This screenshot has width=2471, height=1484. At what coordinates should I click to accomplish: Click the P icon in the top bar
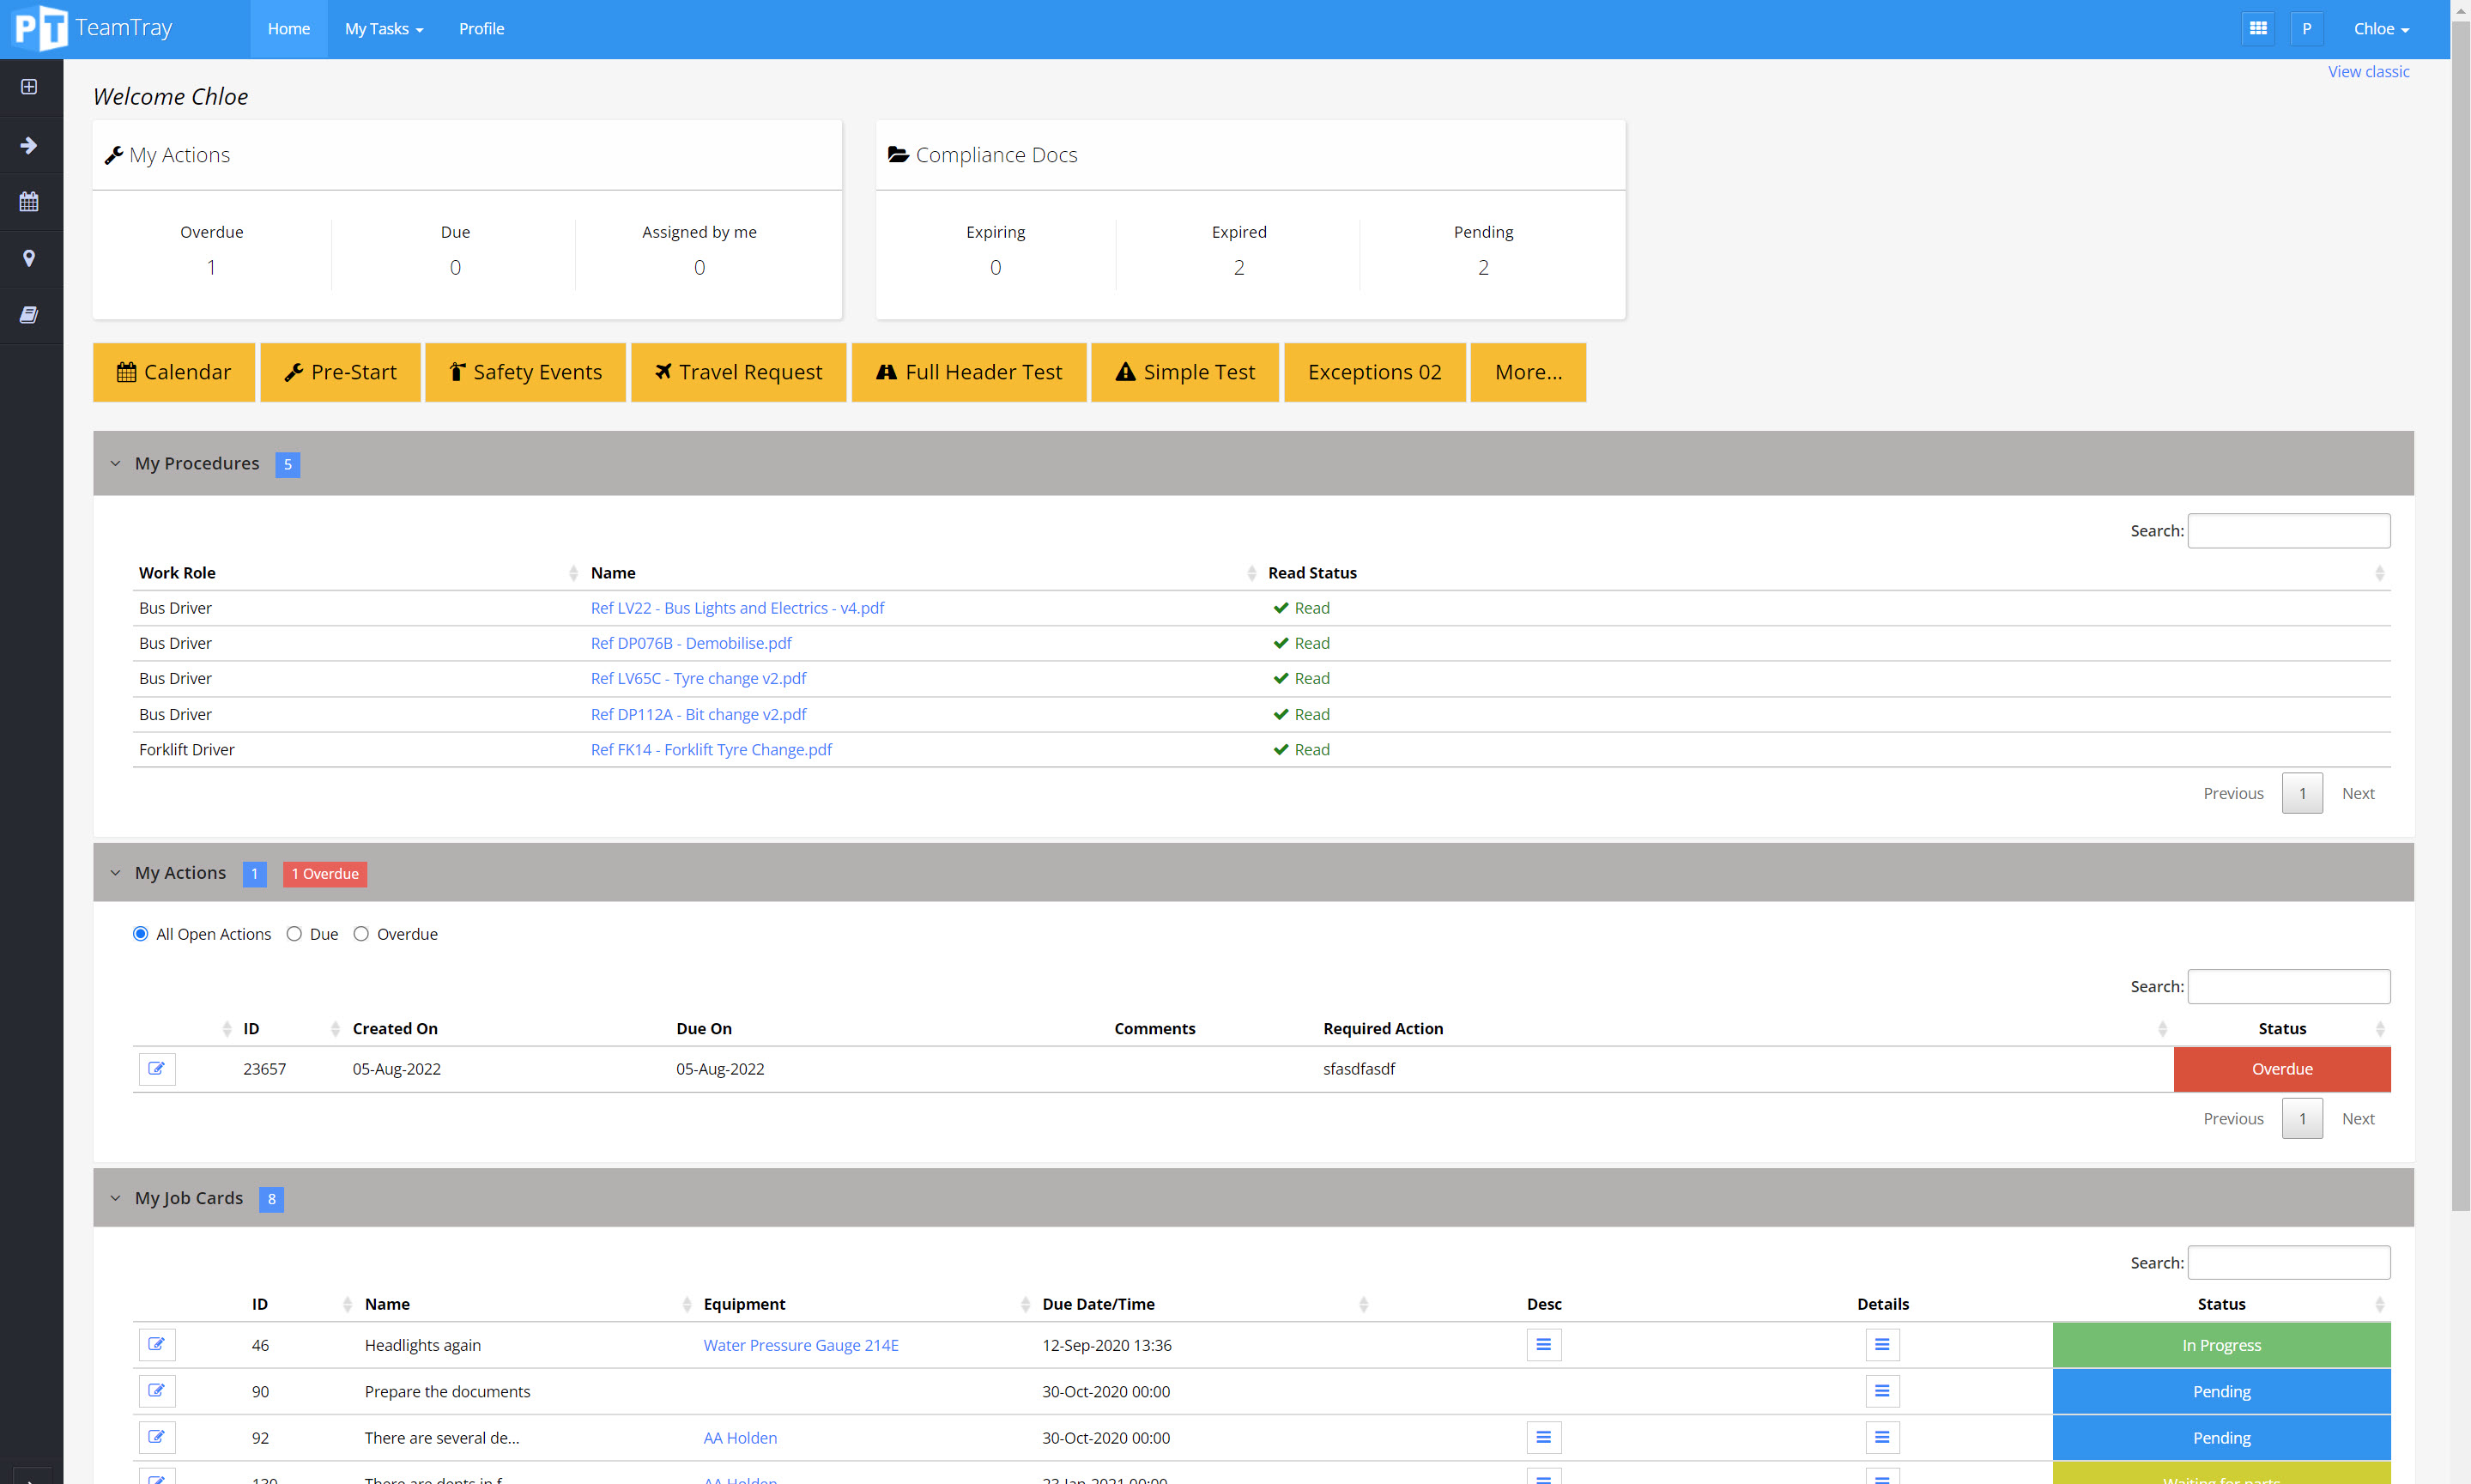coord(2307,28)
